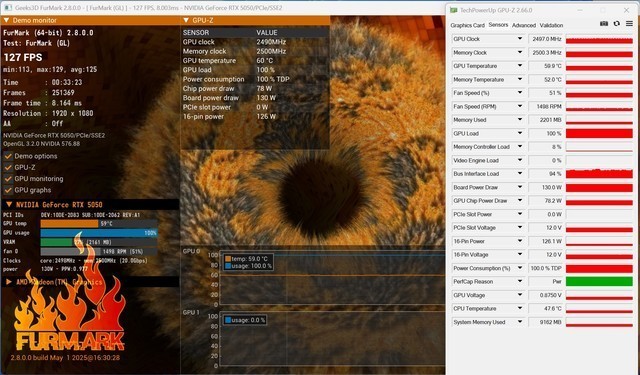Screen dimensions: 640x375
Task: Open the Fan Speed (RPM) sensor dropdown
Action: pos(520,107)
